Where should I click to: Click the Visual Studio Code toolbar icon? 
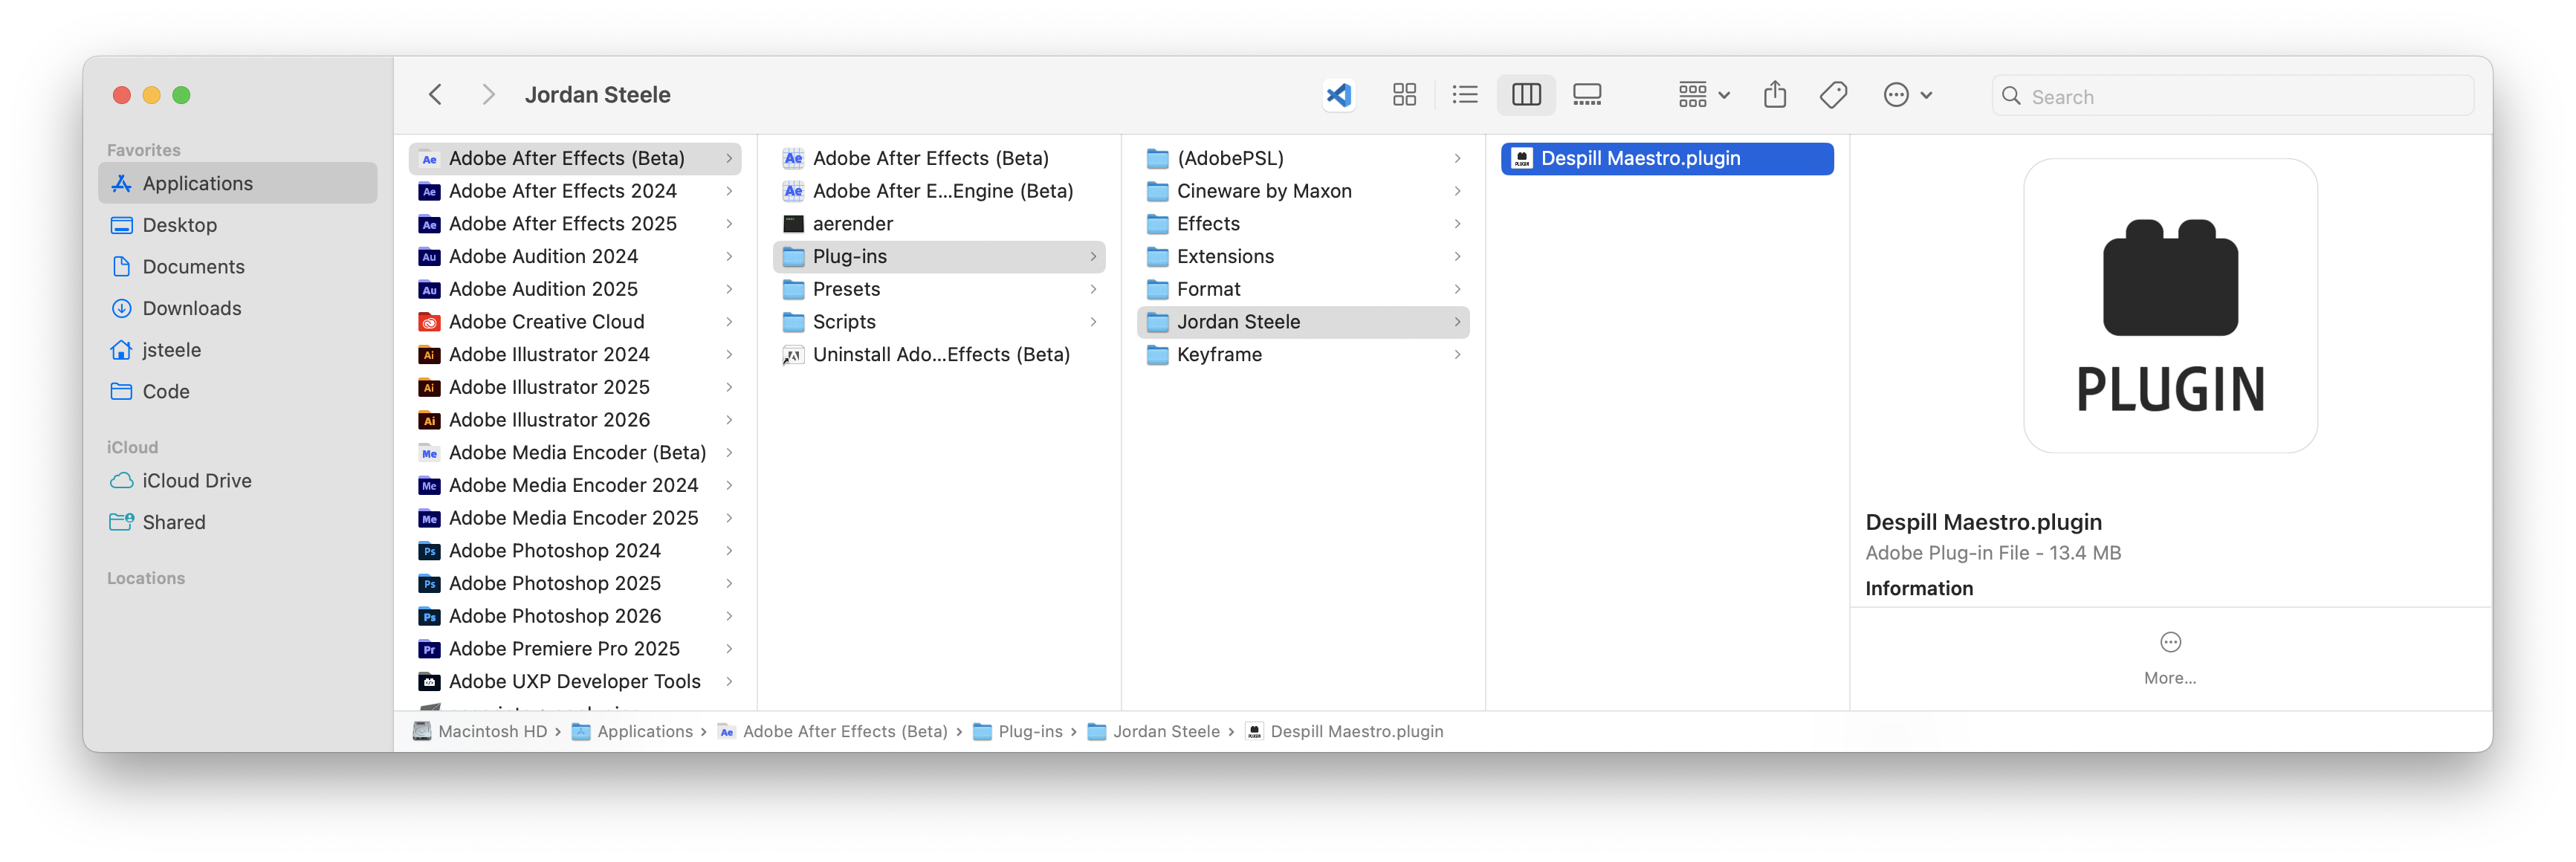coord(1338,95)
